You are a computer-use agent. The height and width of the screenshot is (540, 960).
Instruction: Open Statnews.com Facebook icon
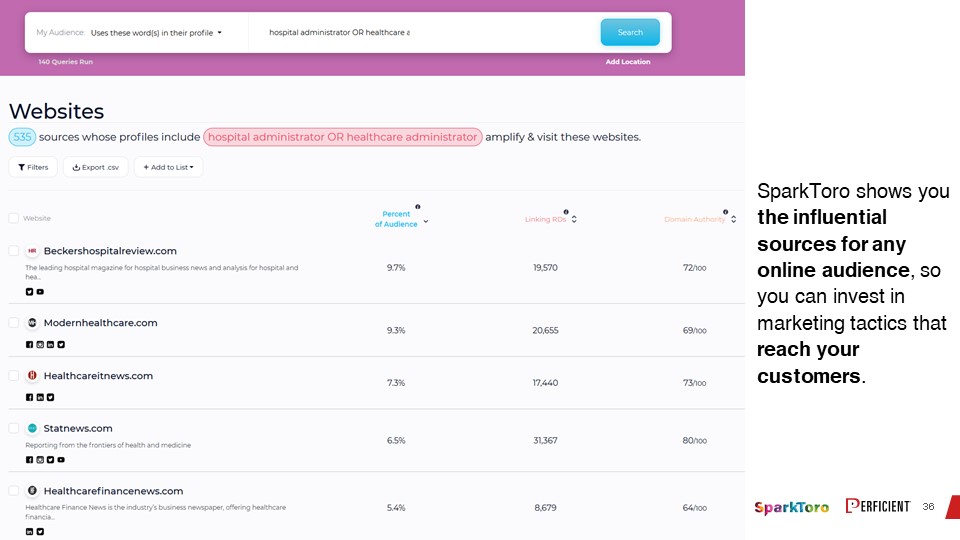click(29, 460)
